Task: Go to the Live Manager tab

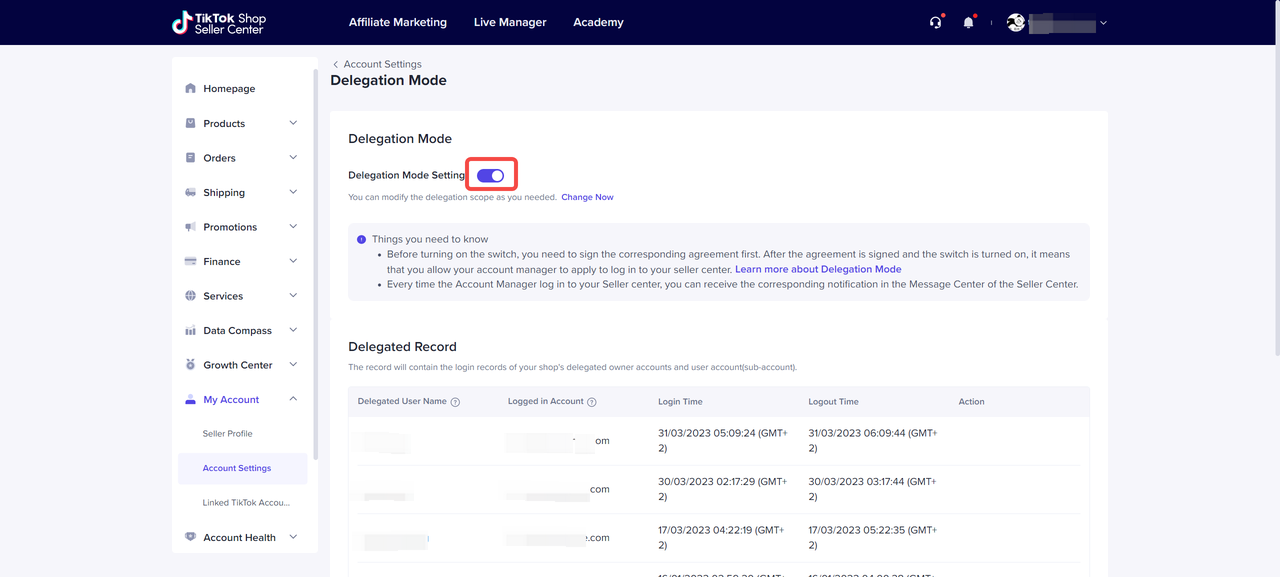Action: tap(510, 22)
